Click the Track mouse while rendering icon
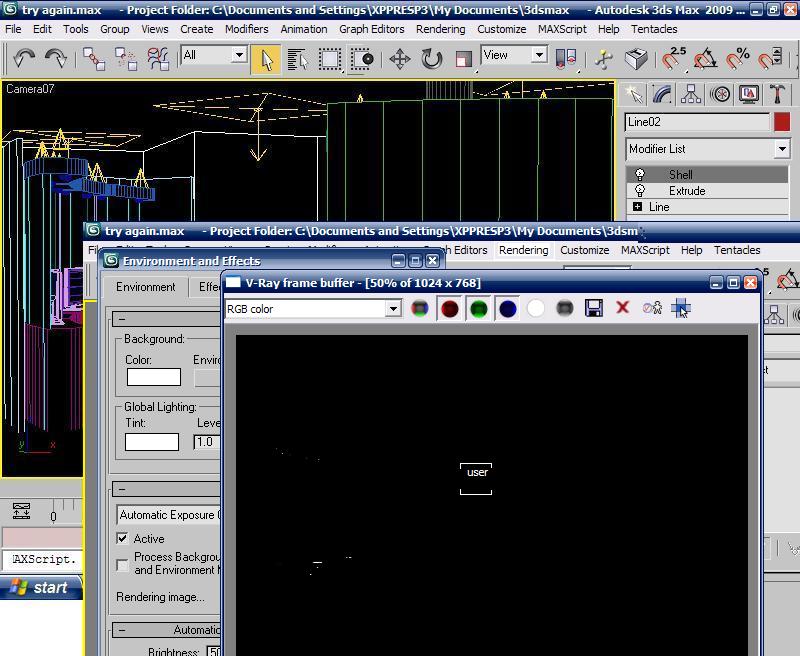This screenshot has height=656, width=800. pyautogui.click(x=681, y=308)
